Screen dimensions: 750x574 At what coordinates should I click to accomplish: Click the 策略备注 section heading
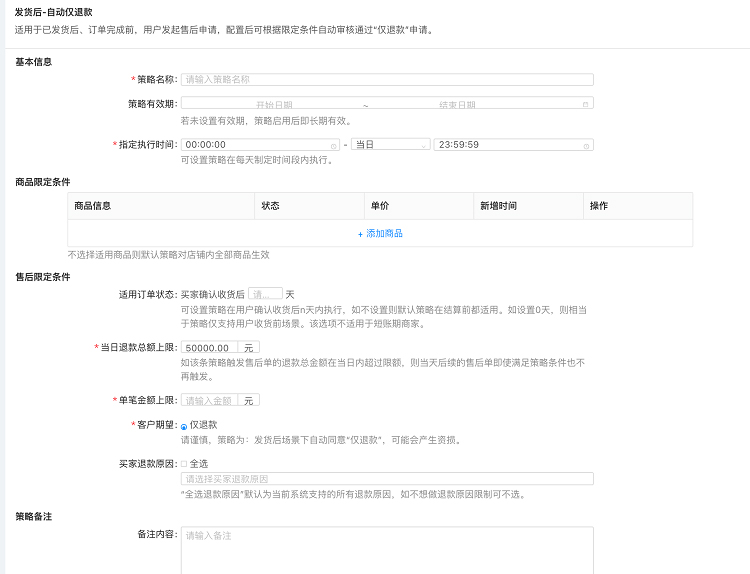33,516
